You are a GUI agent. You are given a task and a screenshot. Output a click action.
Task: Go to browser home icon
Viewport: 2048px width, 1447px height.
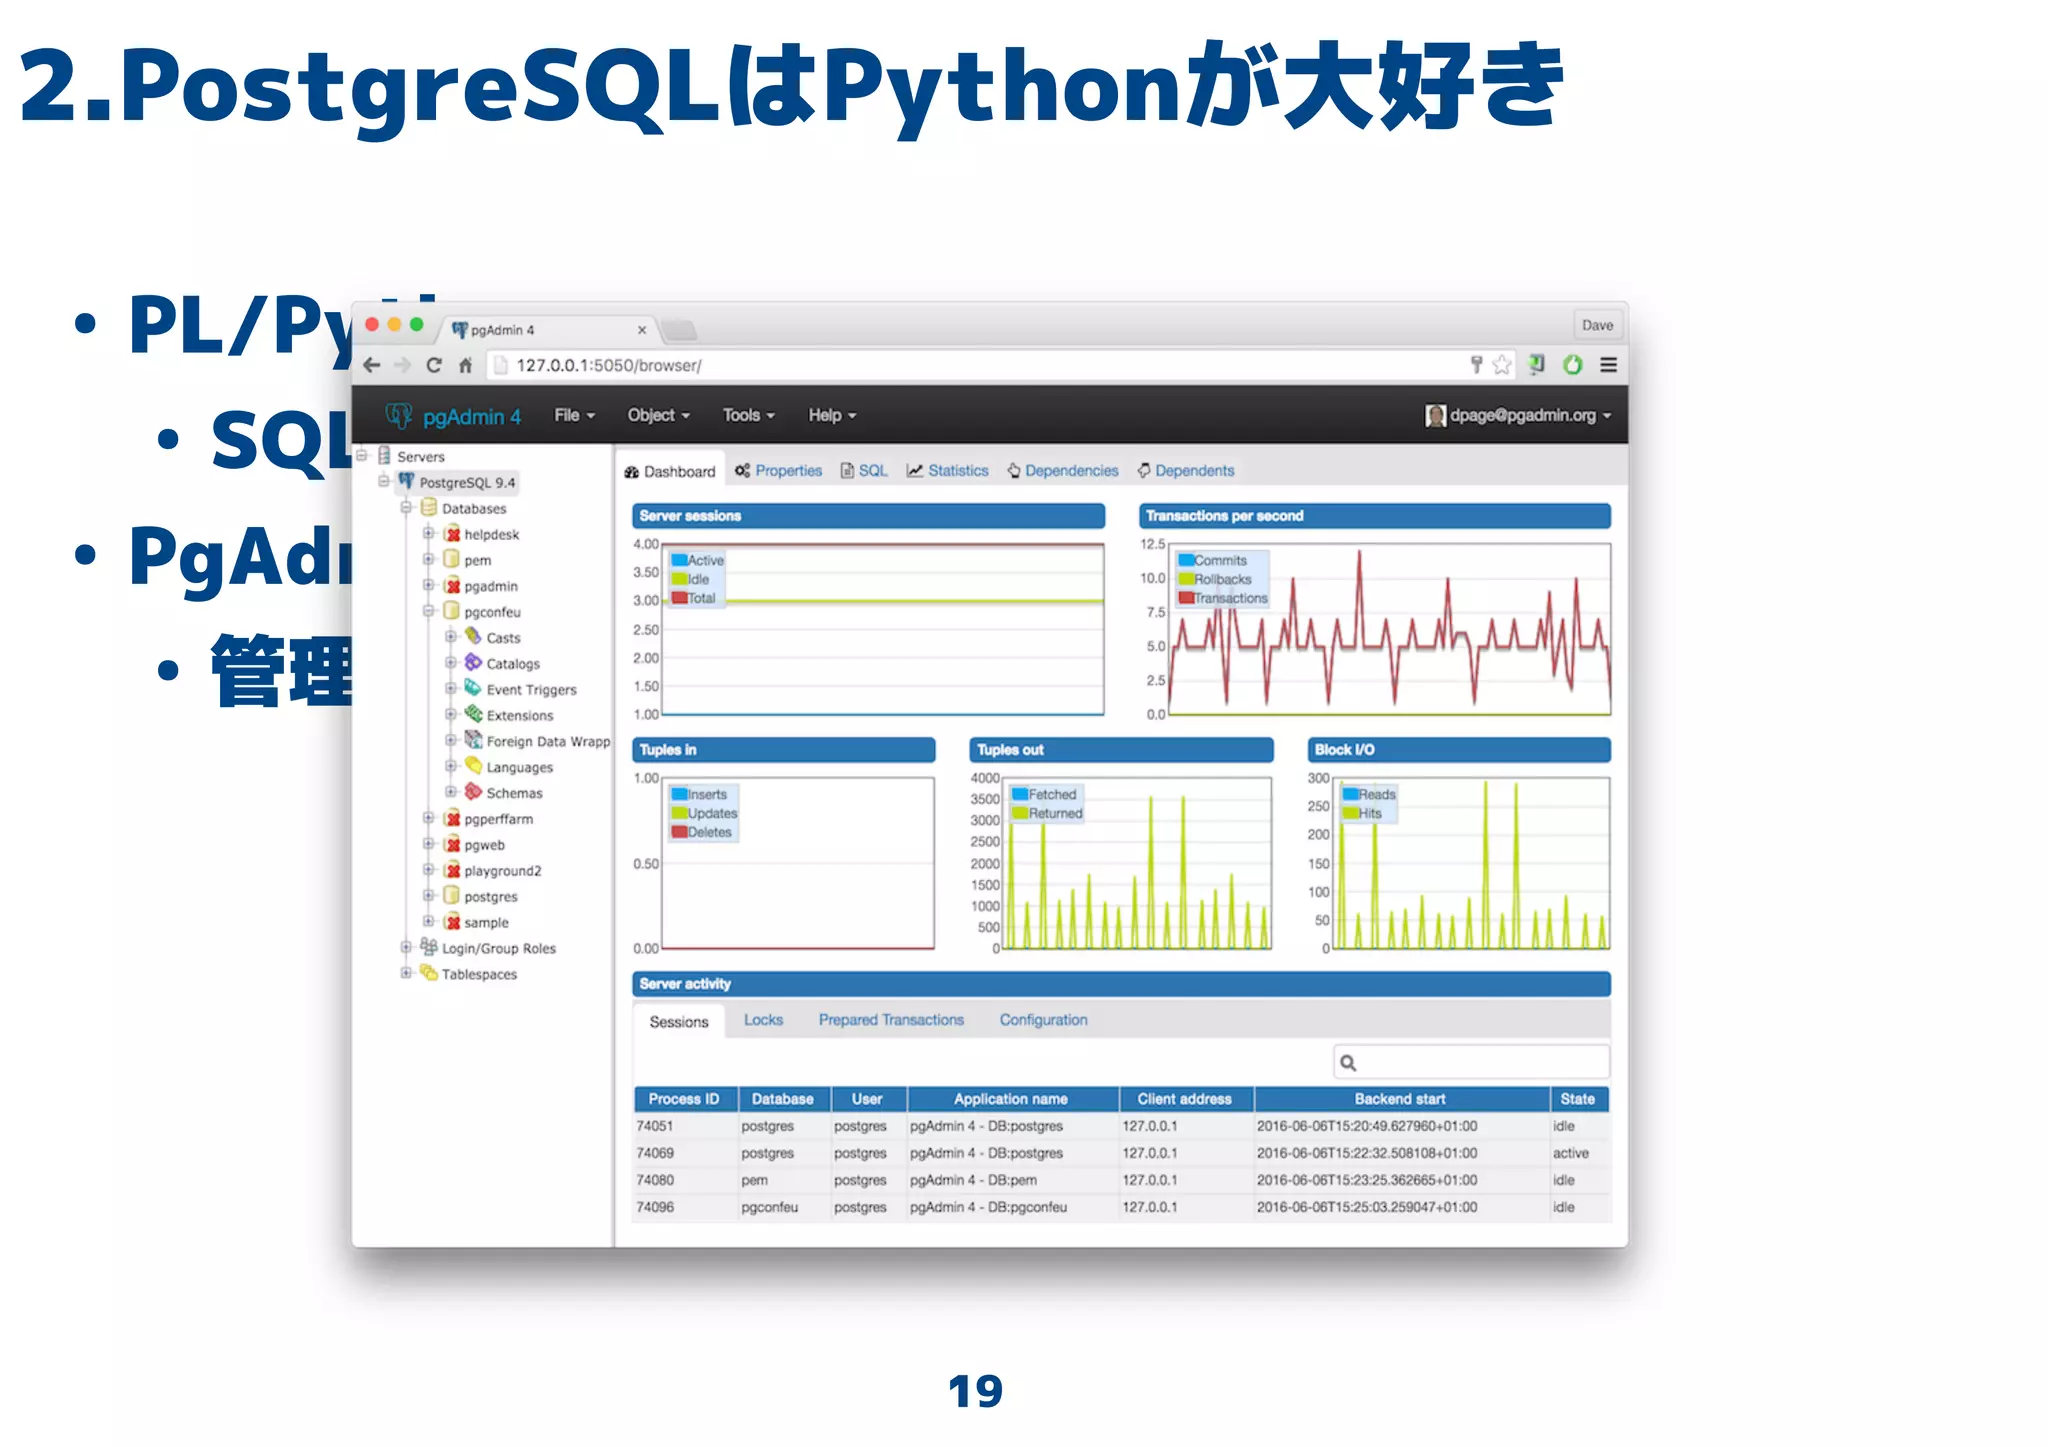(x=465, y=365)
